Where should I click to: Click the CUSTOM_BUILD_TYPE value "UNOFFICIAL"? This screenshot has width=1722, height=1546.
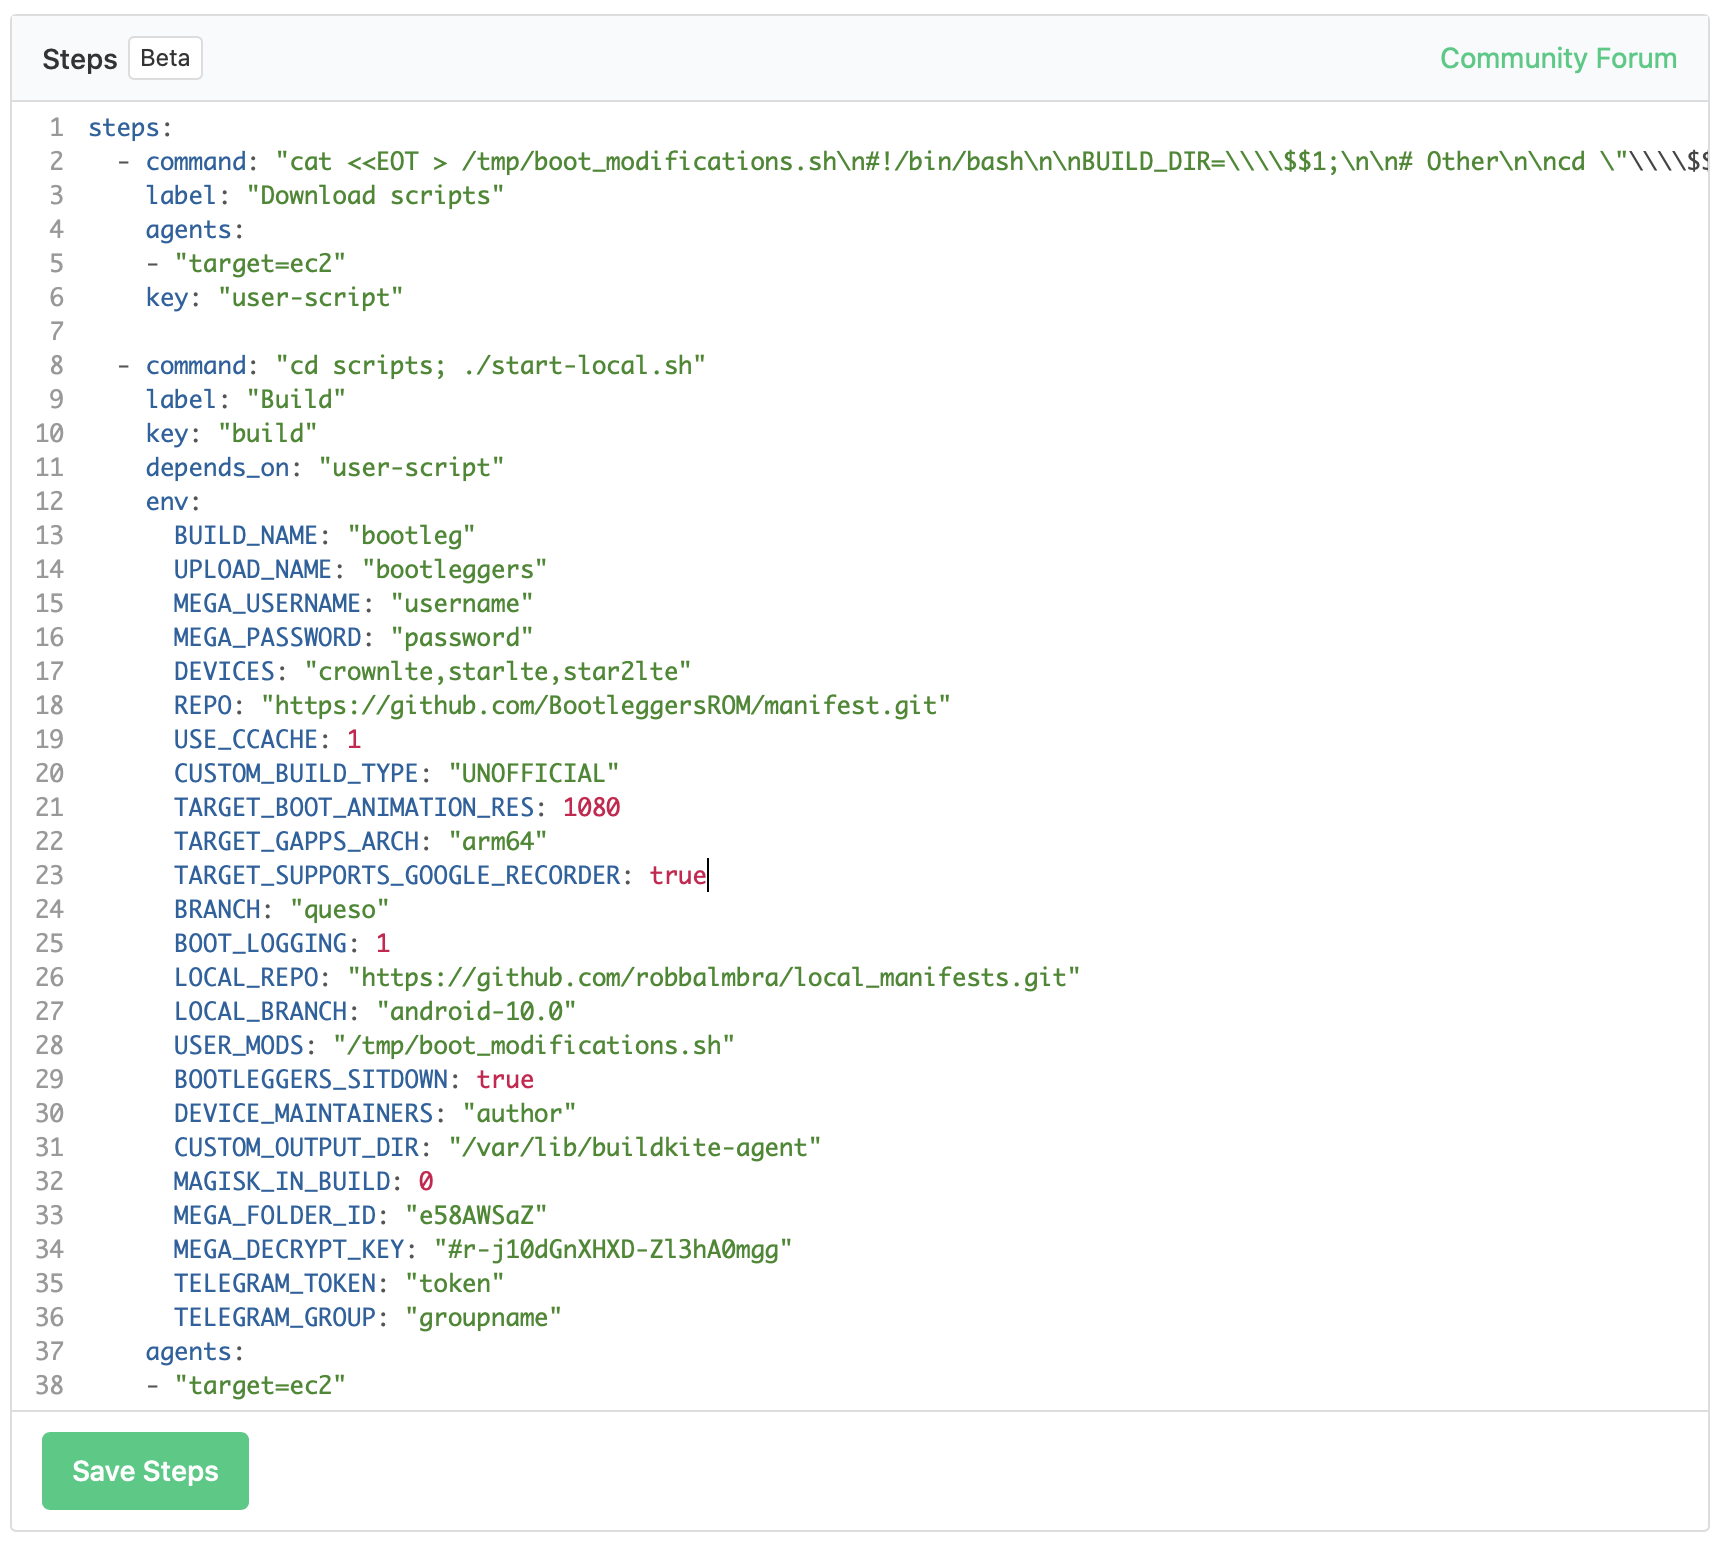[534, 774]
